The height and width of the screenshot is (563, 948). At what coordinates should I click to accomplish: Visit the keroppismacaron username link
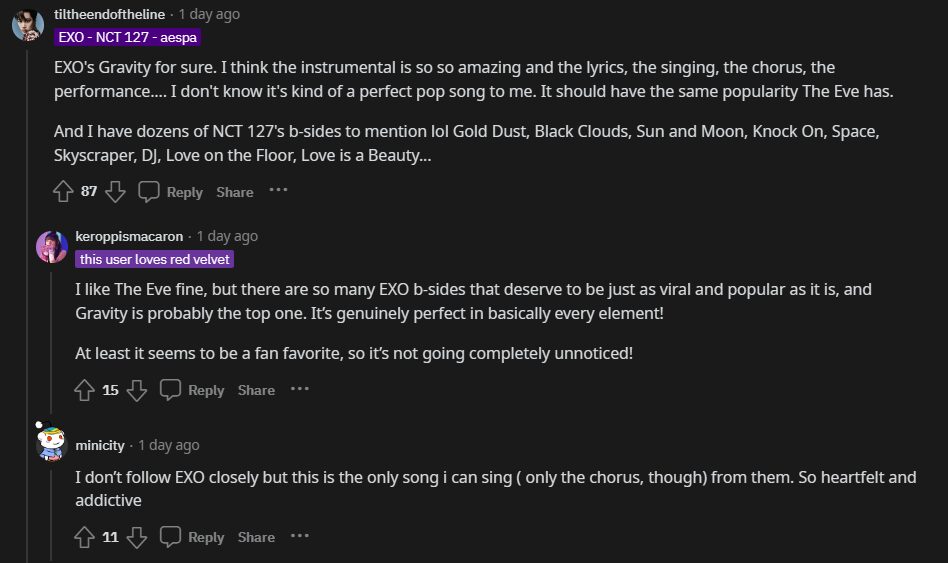[129, 236]
